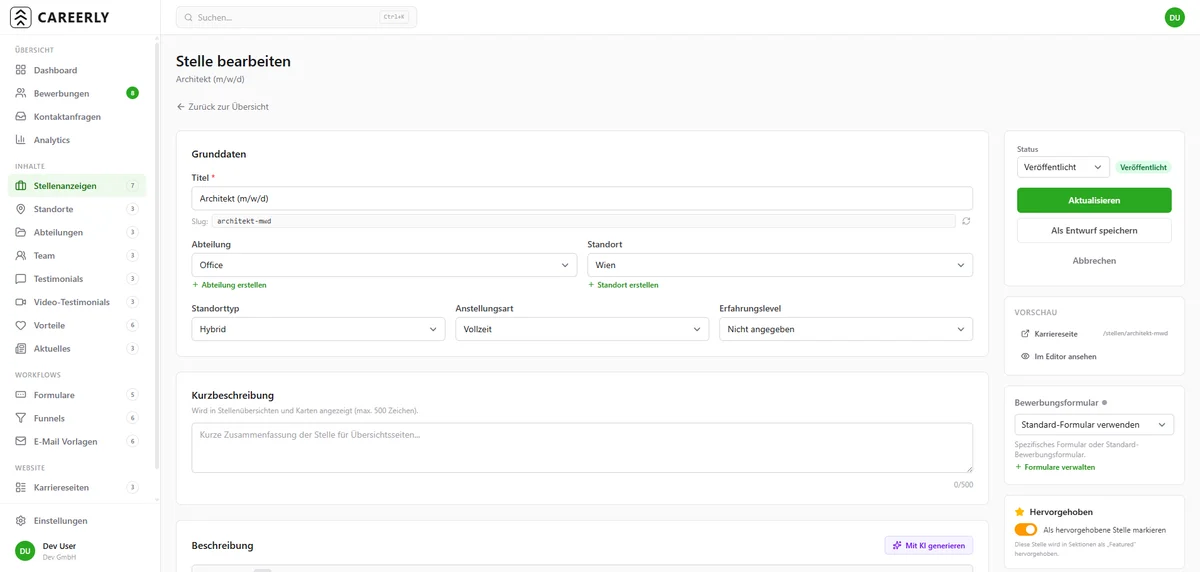Click the Analytics bar chart icon
Viewport: 1200px width, 572px height.
[x=21, y=140]
